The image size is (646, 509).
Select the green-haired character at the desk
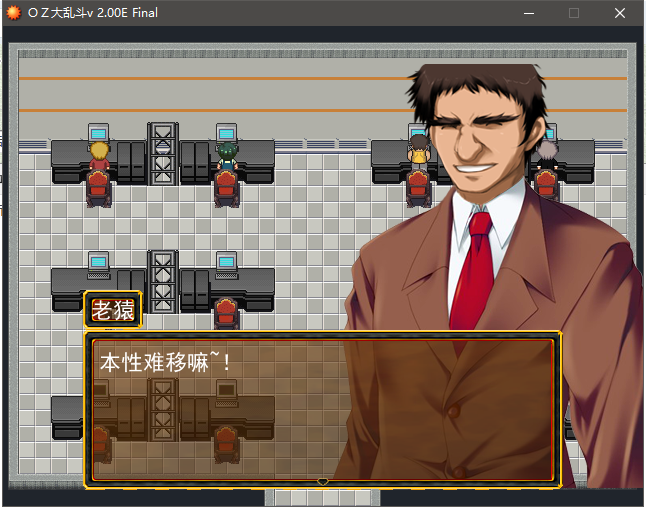click(x=227, y=156)
